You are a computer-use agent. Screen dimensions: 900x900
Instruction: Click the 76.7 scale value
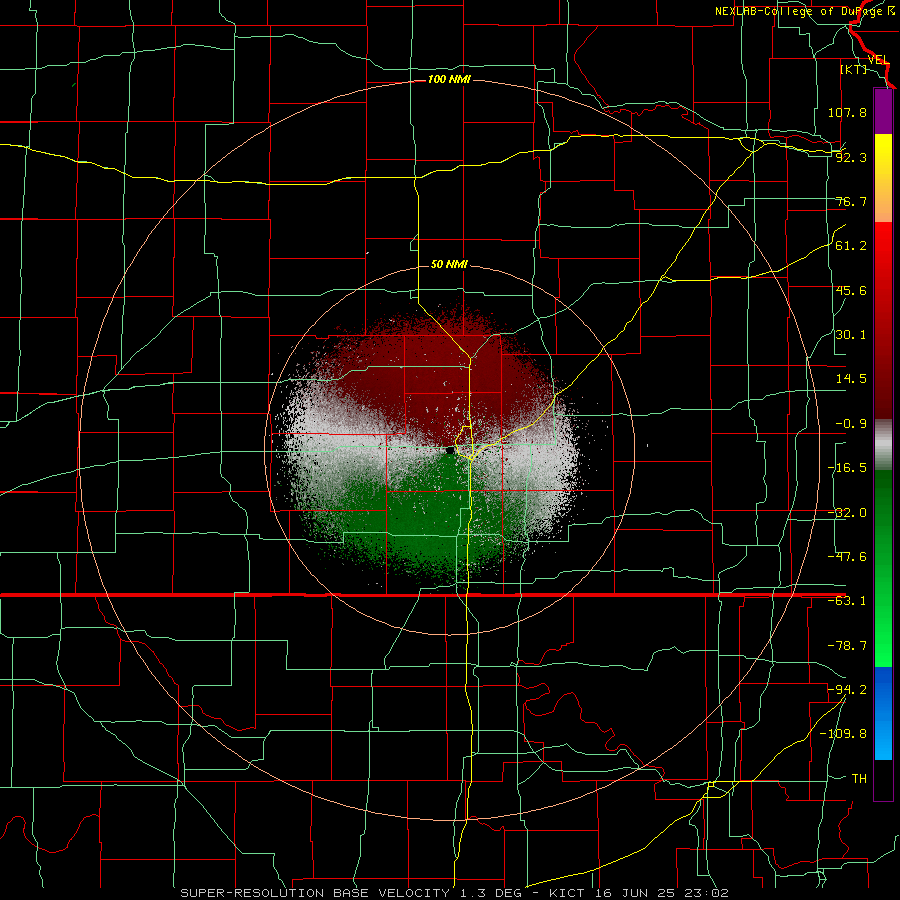851,201
